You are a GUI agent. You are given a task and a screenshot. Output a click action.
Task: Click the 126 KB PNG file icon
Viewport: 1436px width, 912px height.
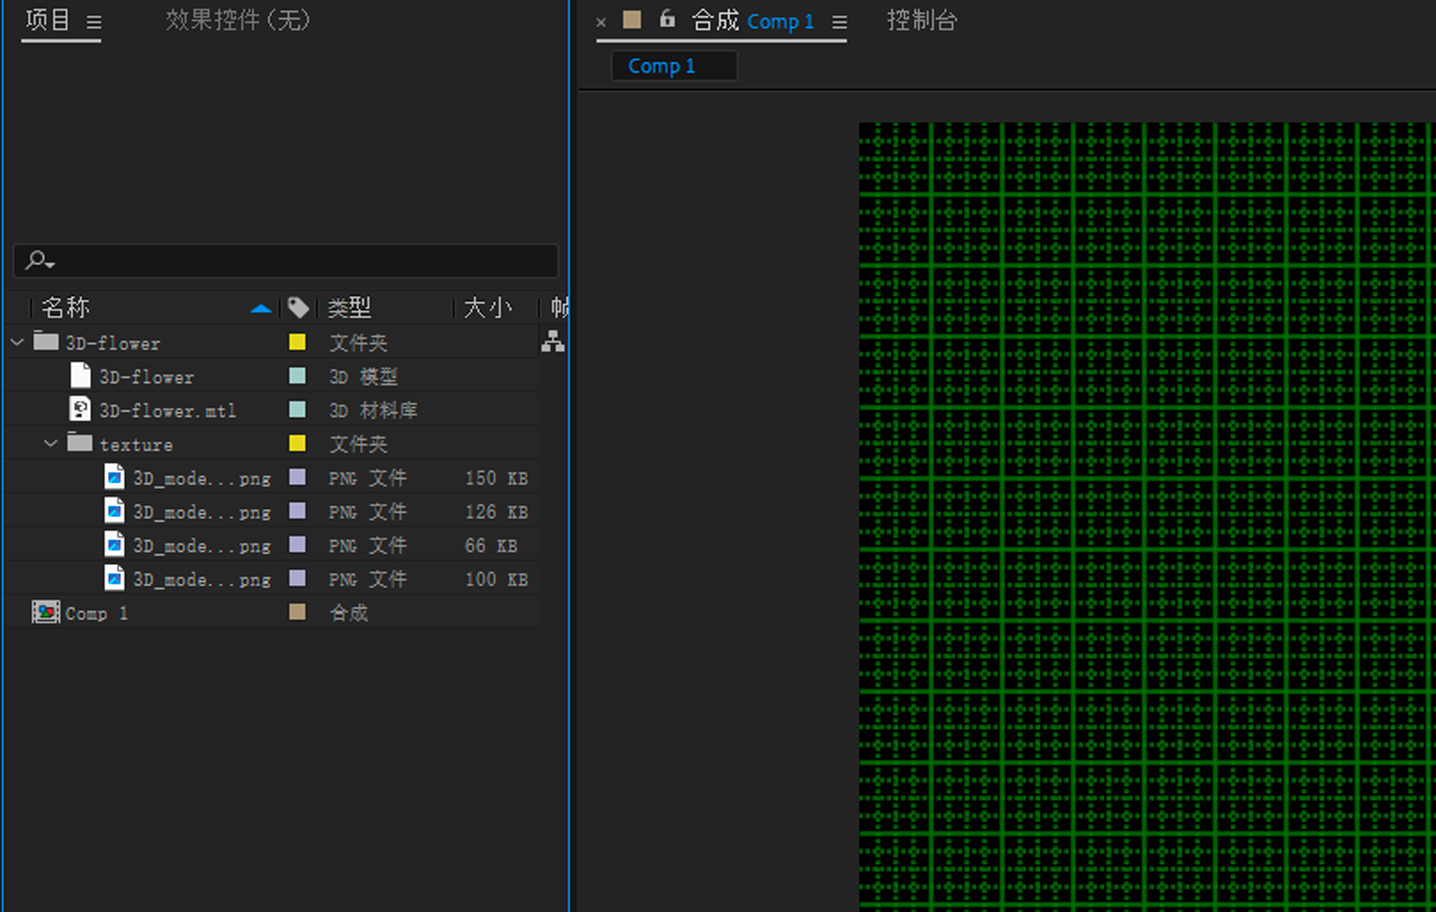pos(115,511)
